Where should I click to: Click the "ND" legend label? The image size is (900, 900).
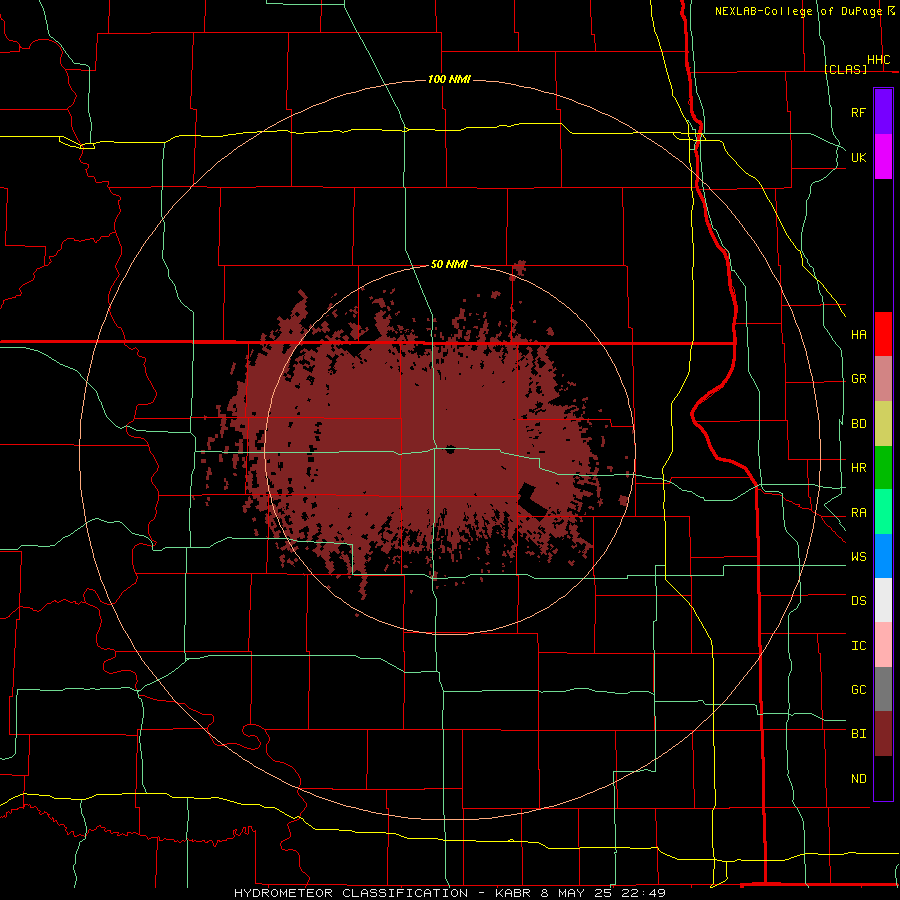coord(858,778)
